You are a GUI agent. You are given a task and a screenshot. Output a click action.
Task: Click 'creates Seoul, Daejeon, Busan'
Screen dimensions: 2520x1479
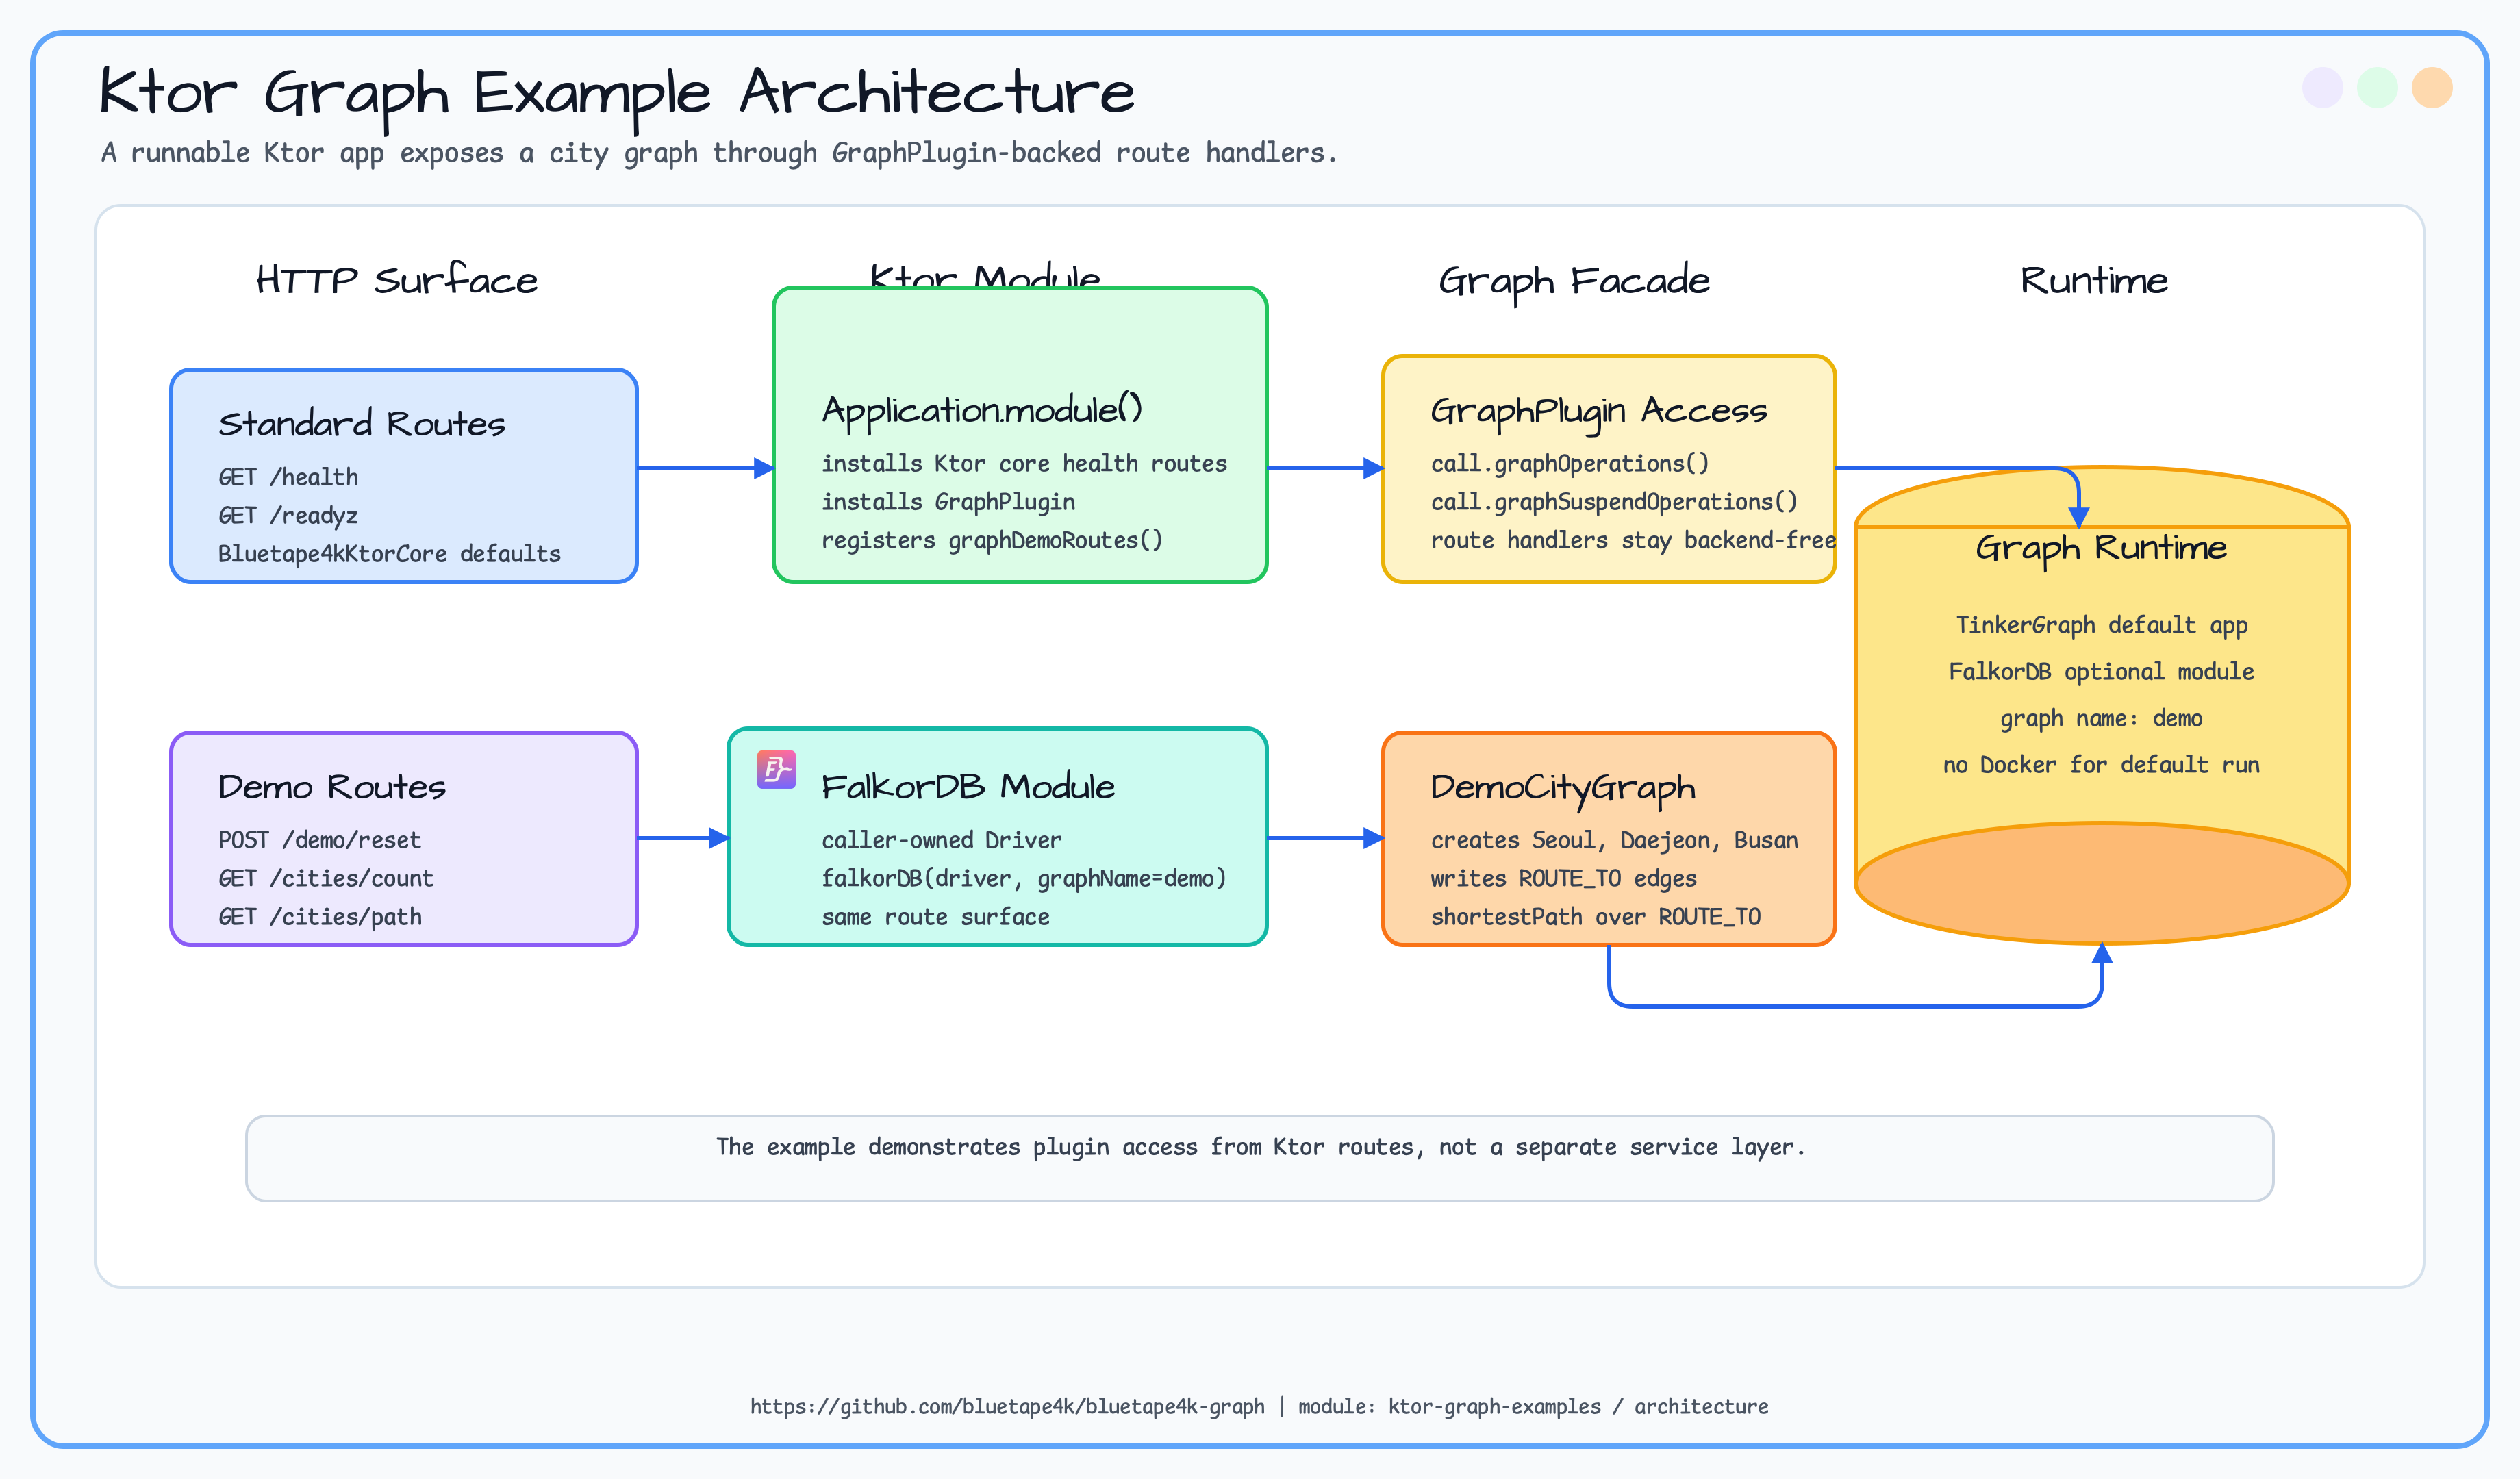[1614, 840]
